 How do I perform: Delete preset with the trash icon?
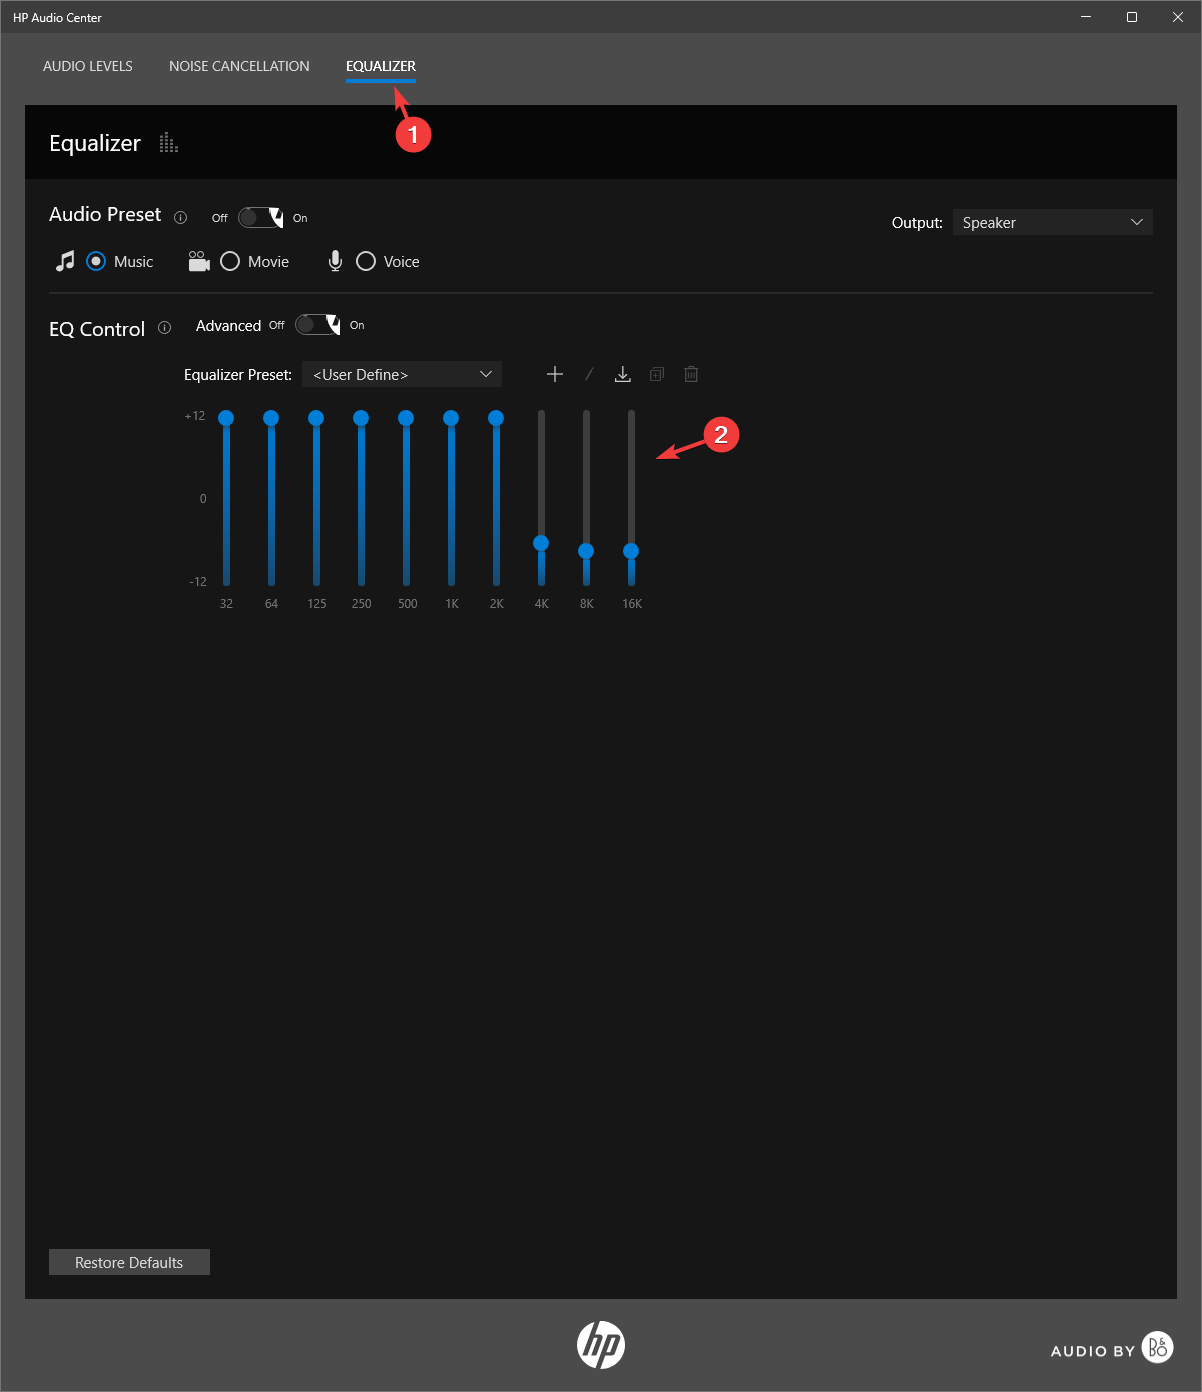[691, 374]
